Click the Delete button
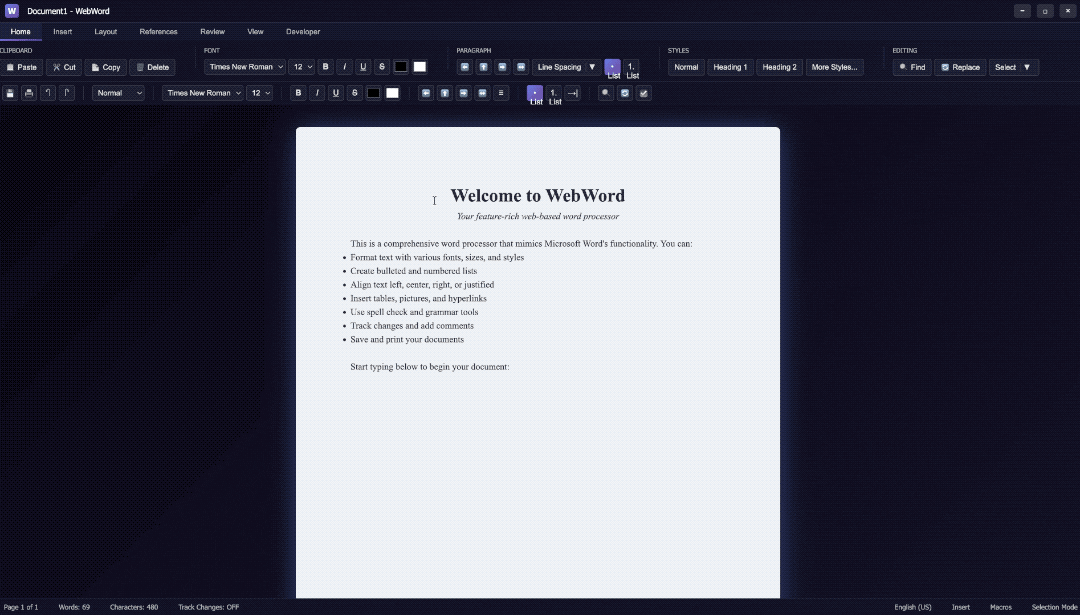The width and height of the screenshot is (1080, 615). click(x=152, y=67)
